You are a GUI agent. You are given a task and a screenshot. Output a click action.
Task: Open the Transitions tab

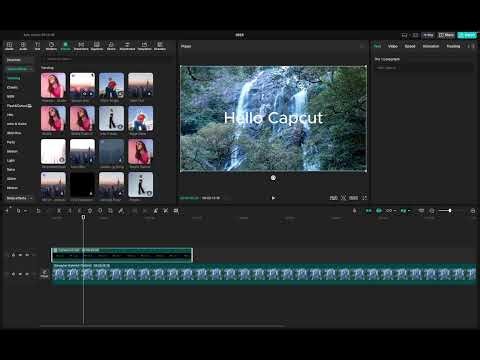(x=81, y=46)
